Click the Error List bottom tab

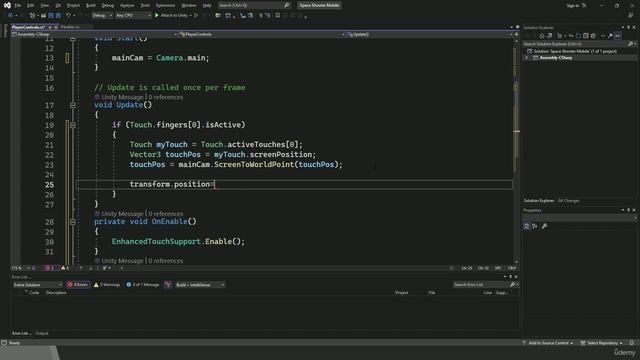[21, 333]
